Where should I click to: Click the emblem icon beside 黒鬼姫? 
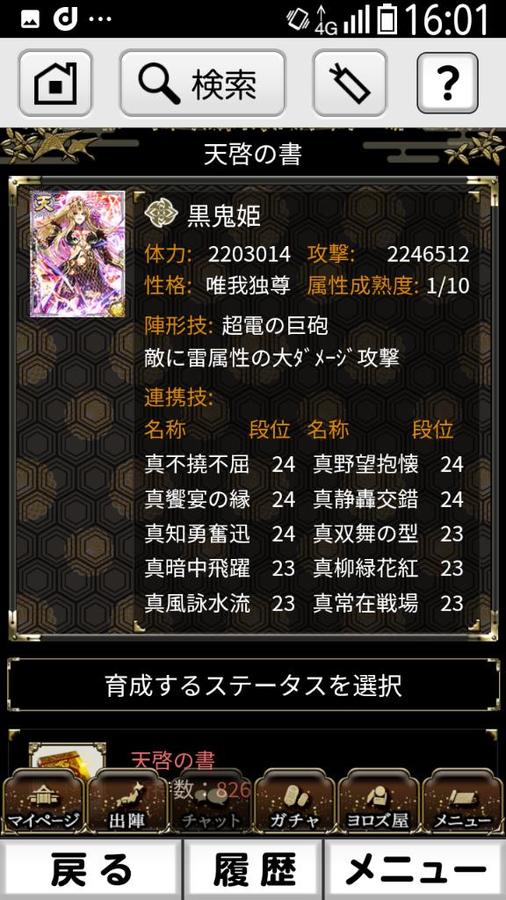pos(161,215)
